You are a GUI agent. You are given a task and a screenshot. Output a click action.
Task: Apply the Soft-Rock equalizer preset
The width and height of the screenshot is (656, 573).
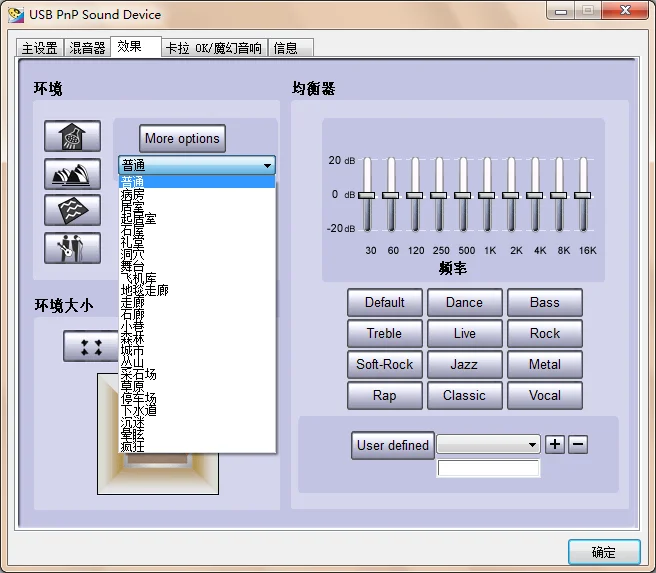[385, 364]
